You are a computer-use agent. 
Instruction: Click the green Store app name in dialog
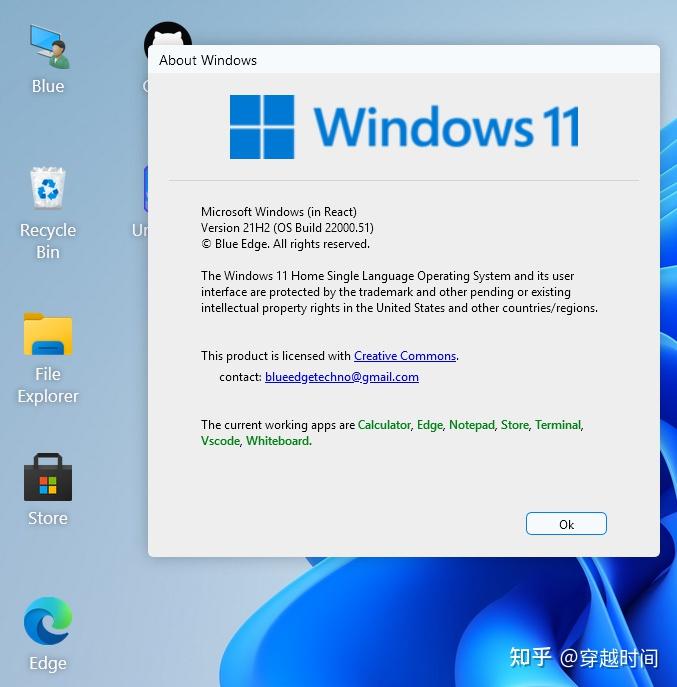pyautogui.click(x=515, y=425)
